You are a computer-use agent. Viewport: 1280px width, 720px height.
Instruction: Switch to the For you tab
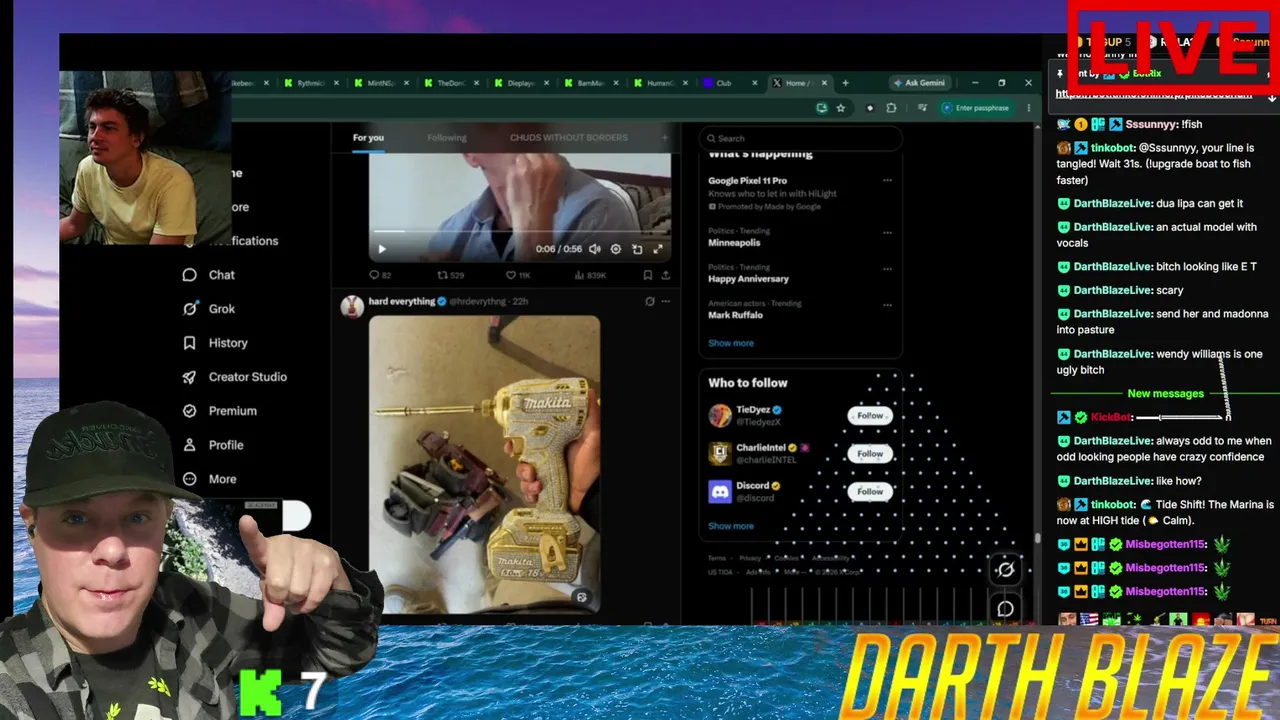point(368,138)
